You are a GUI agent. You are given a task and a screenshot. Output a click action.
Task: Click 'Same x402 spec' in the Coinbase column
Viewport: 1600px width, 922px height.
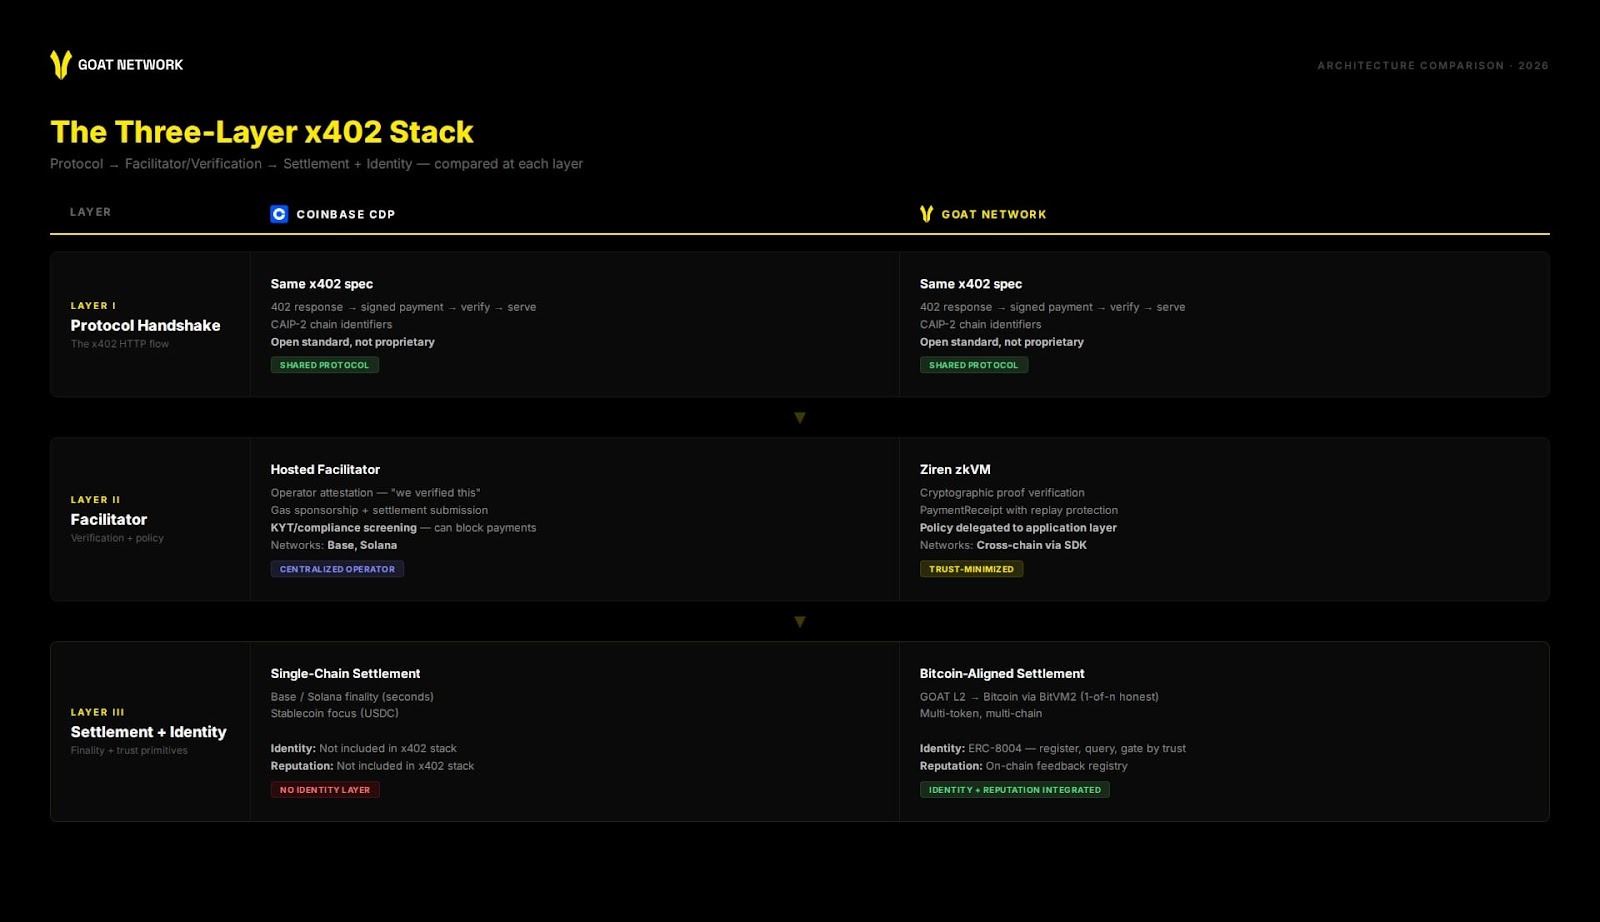321,284
